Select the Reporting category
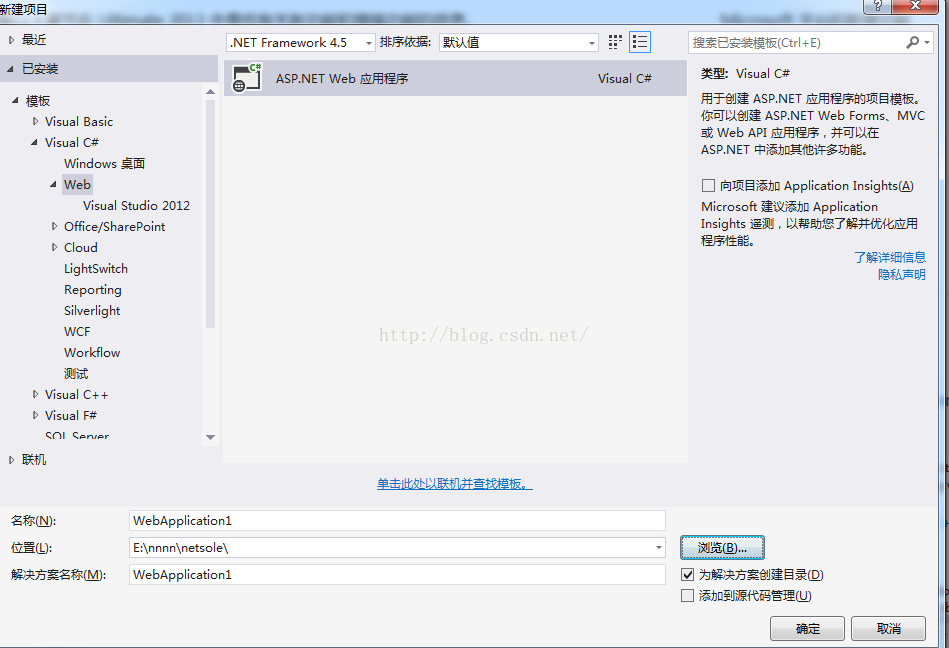The height and width of the screenshot is (648, 949). pos(93,290)
